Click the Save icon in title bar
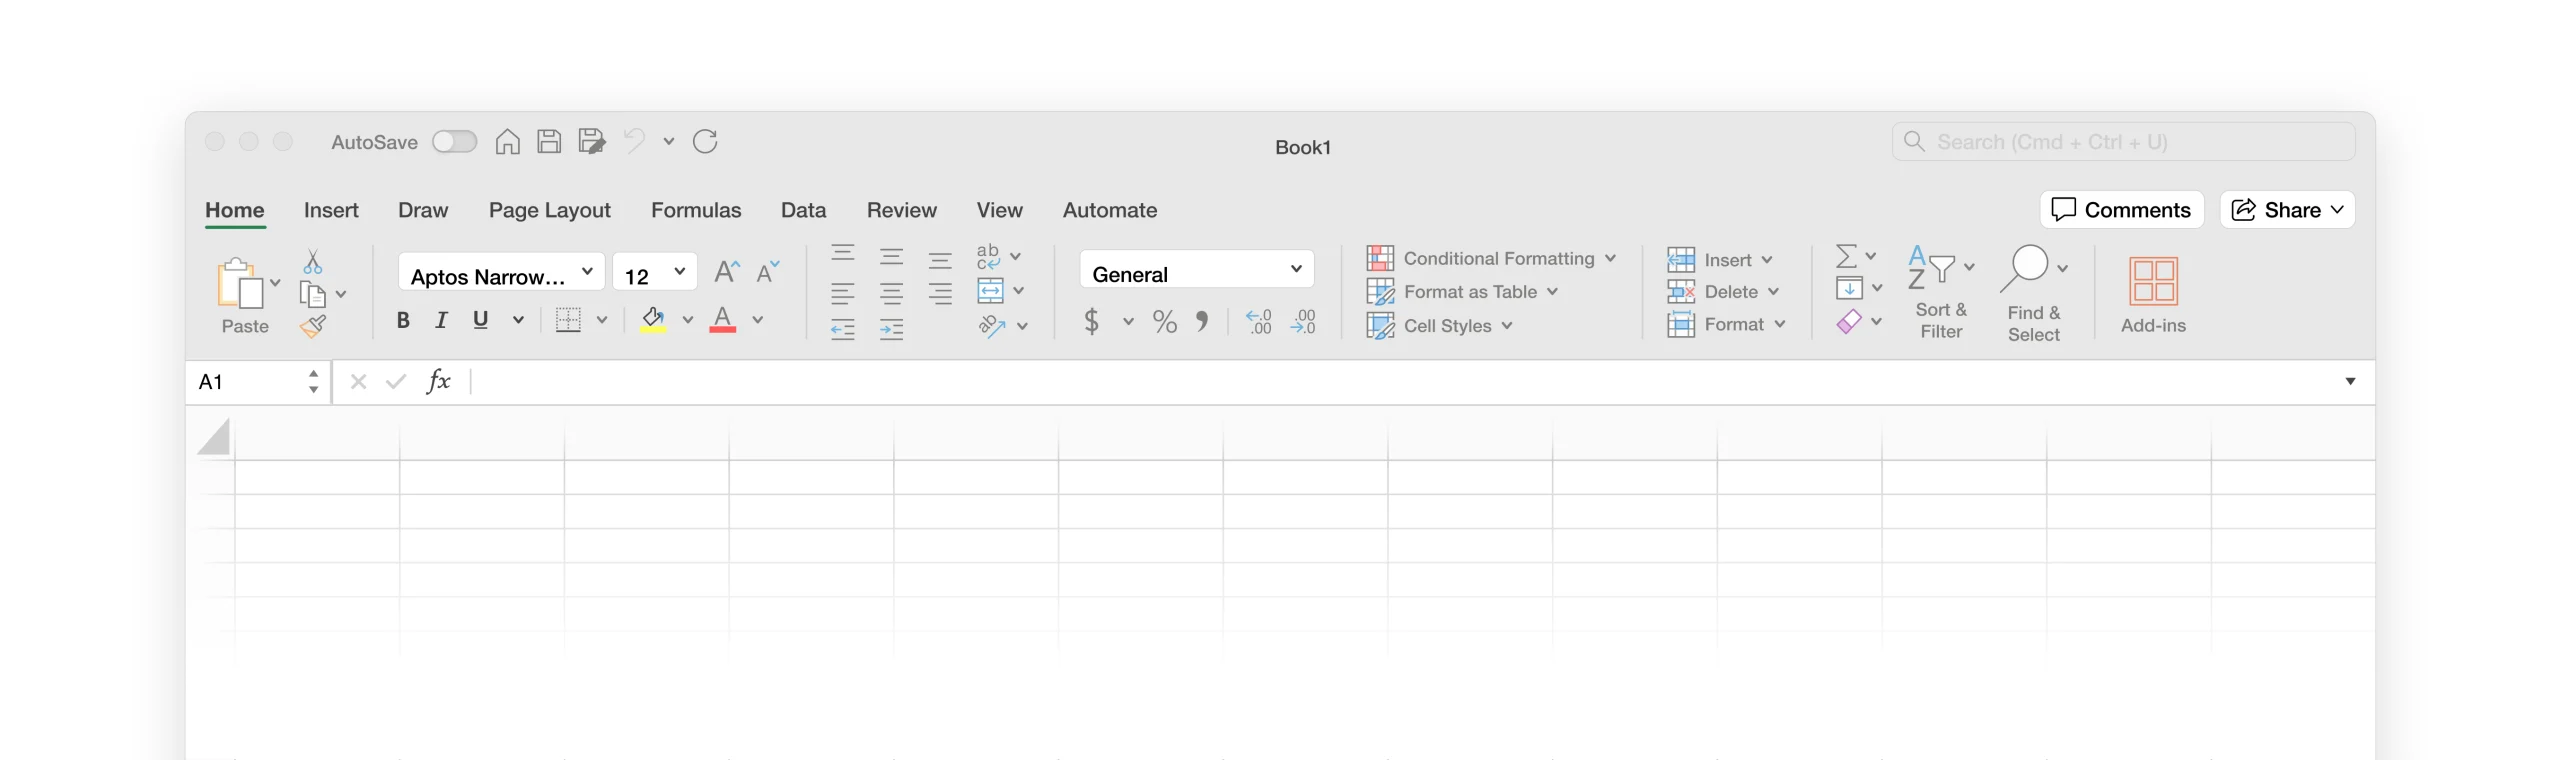This screenshot has height=760, width=2560. (549, 142)
